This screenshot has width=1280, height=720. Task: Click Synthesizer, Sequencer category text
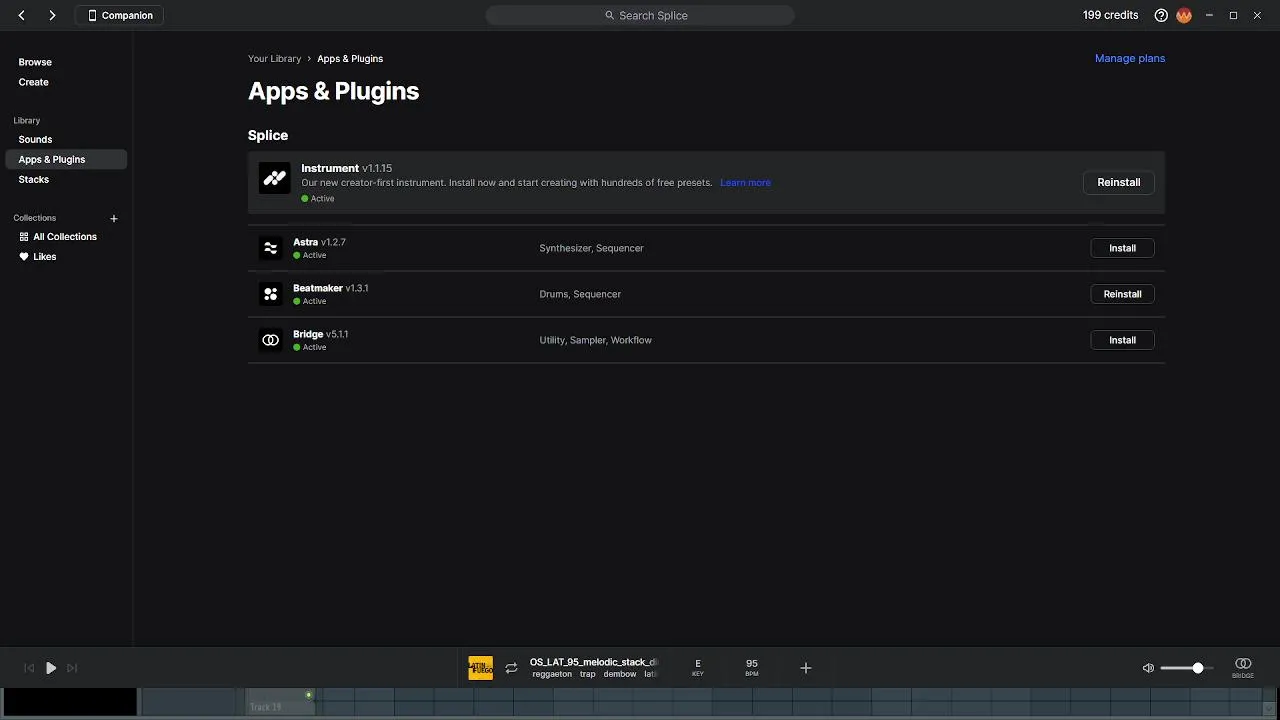(x=591, y=248)
